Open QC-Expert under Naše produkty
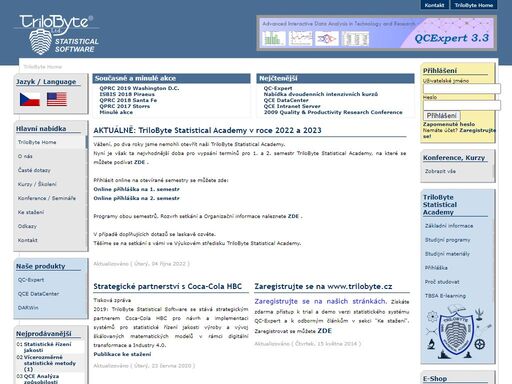Image resolution: width=512 pixels, height=384 pixels. (31, 280)
